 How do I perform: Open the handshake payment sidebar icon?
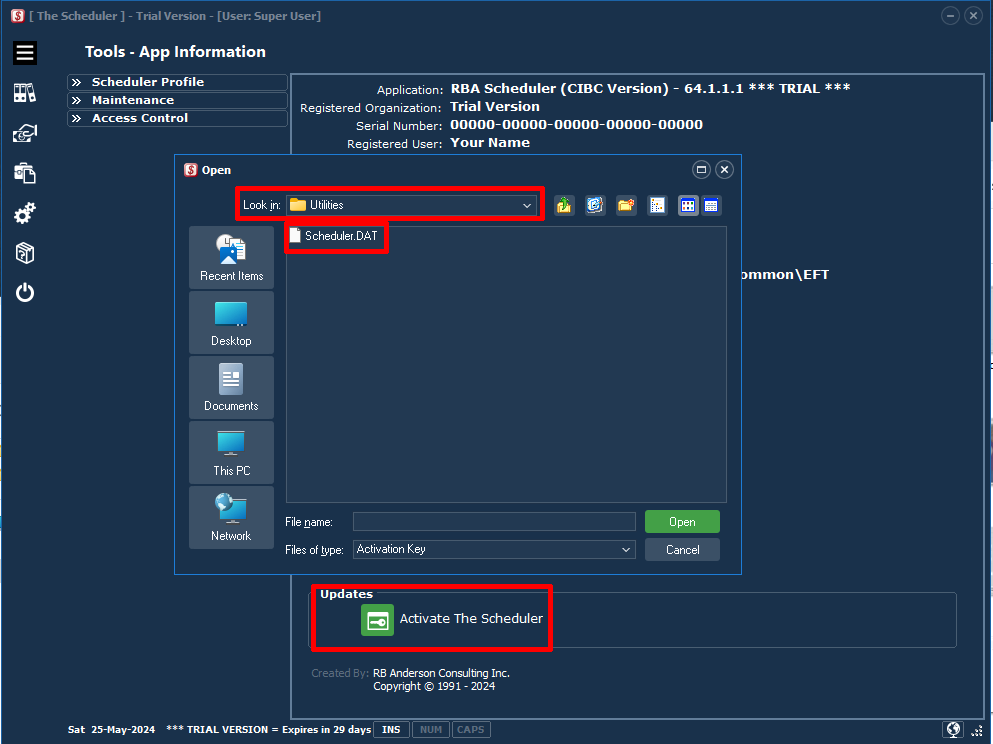coord(25,133)
